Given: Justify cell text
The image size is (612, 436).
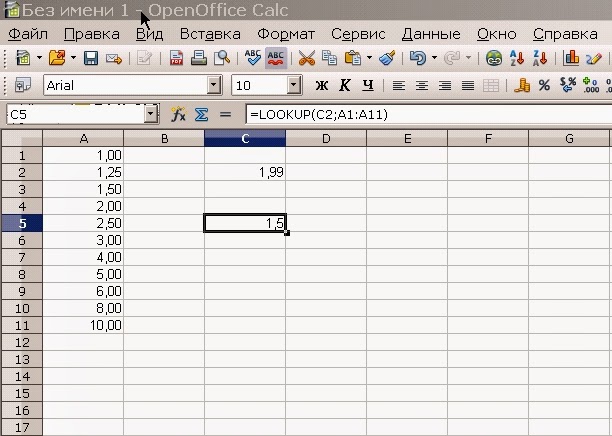Looking at the screenshot, I should pyautogui.click(x=468, y=85).
